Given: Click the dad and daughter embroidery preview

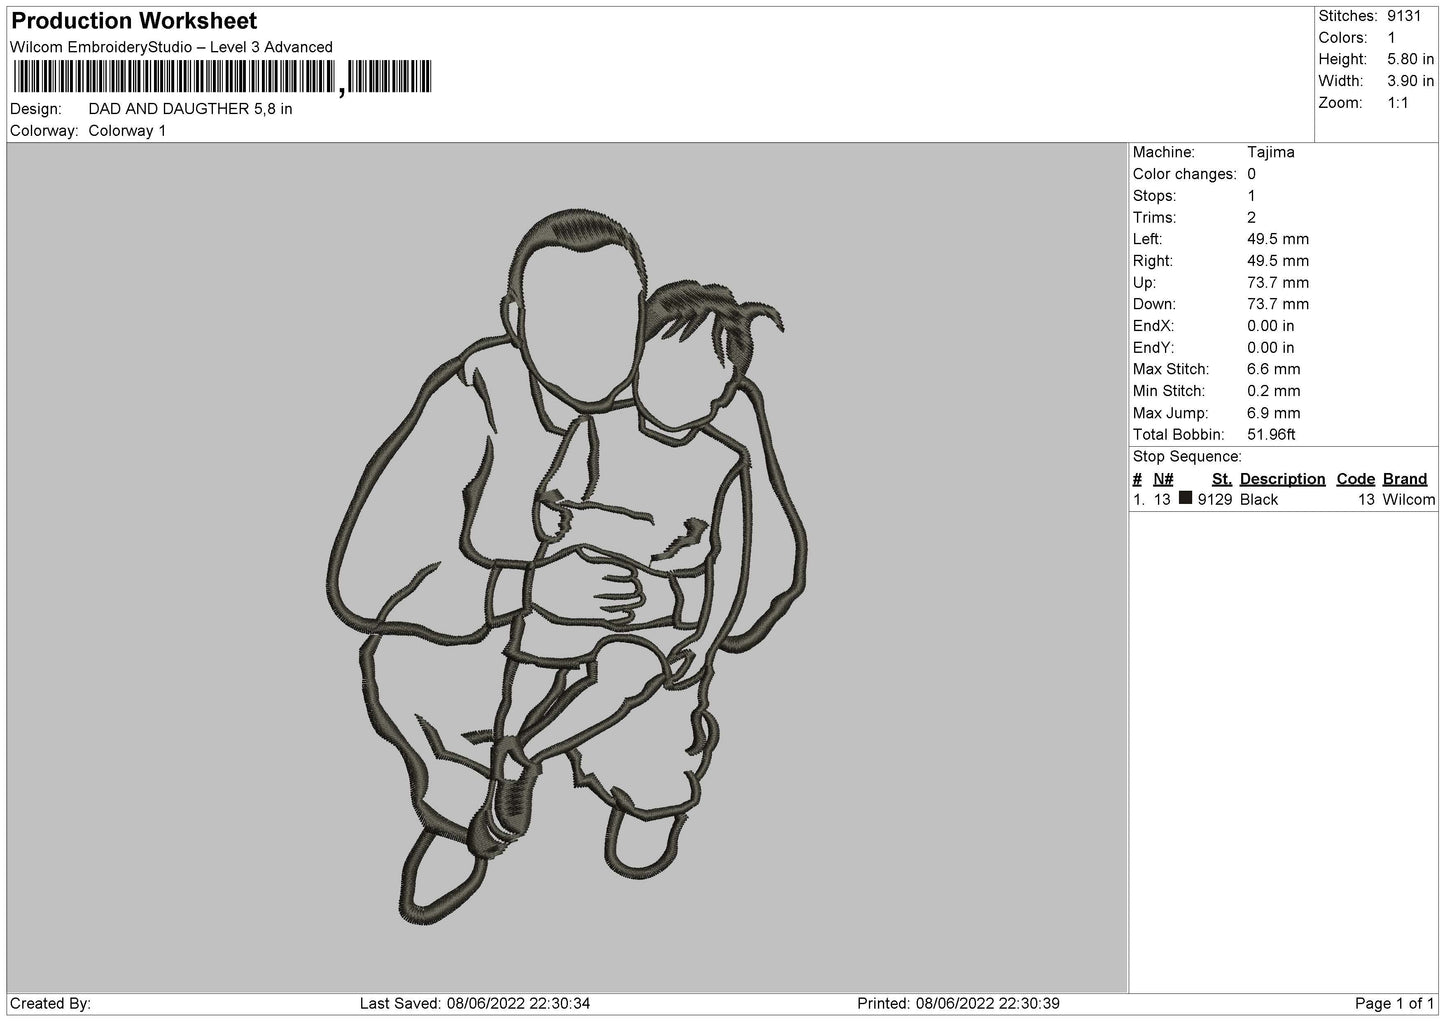Looking at the screenshot, I should pos(567,567).
